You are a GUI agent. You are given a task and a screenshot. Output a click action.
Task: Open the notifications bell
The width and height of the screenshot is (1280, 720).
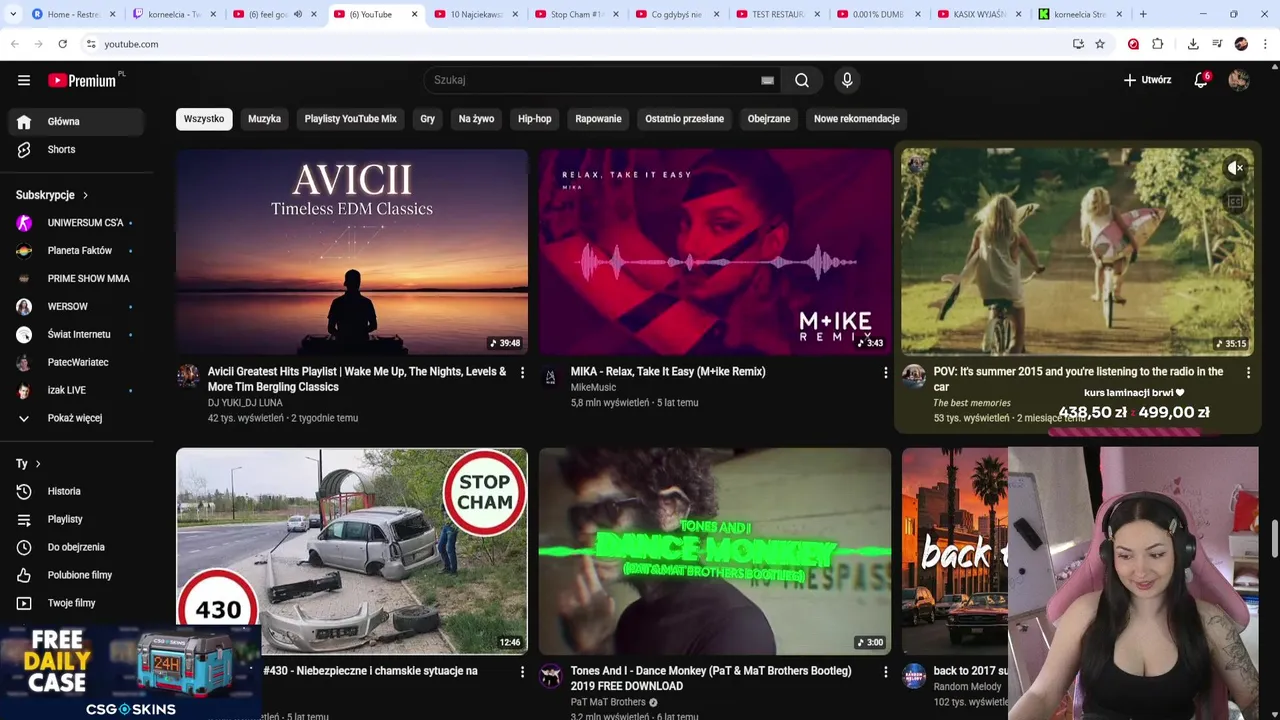point(1202,80)
